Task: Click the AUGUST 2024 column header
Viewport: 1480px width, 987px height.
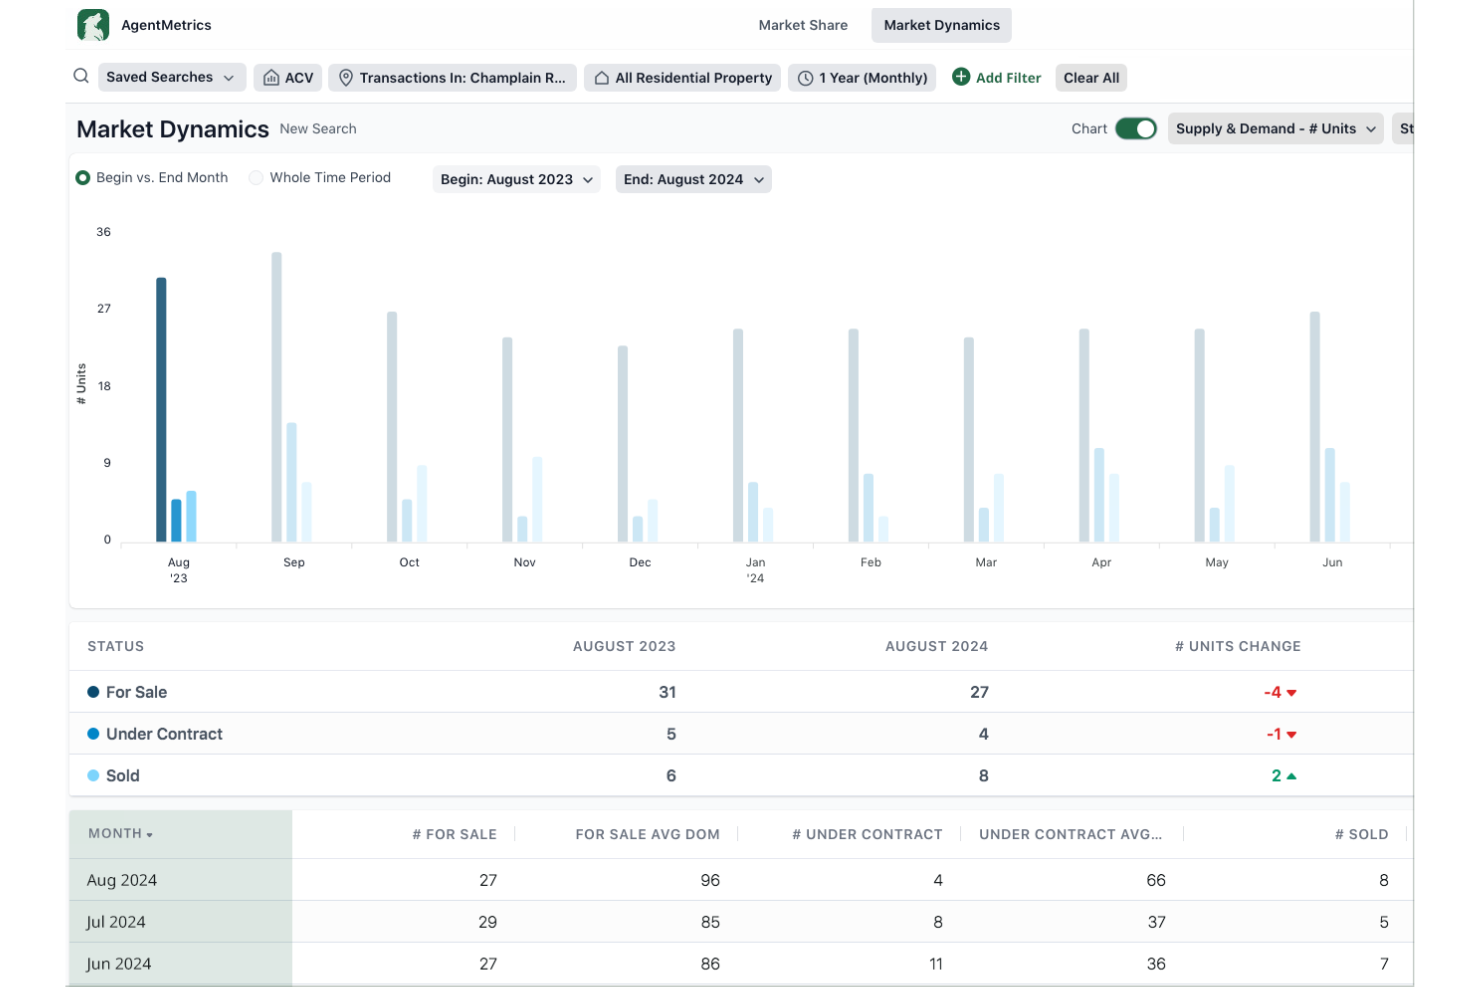Action: (x=936, y=647)
